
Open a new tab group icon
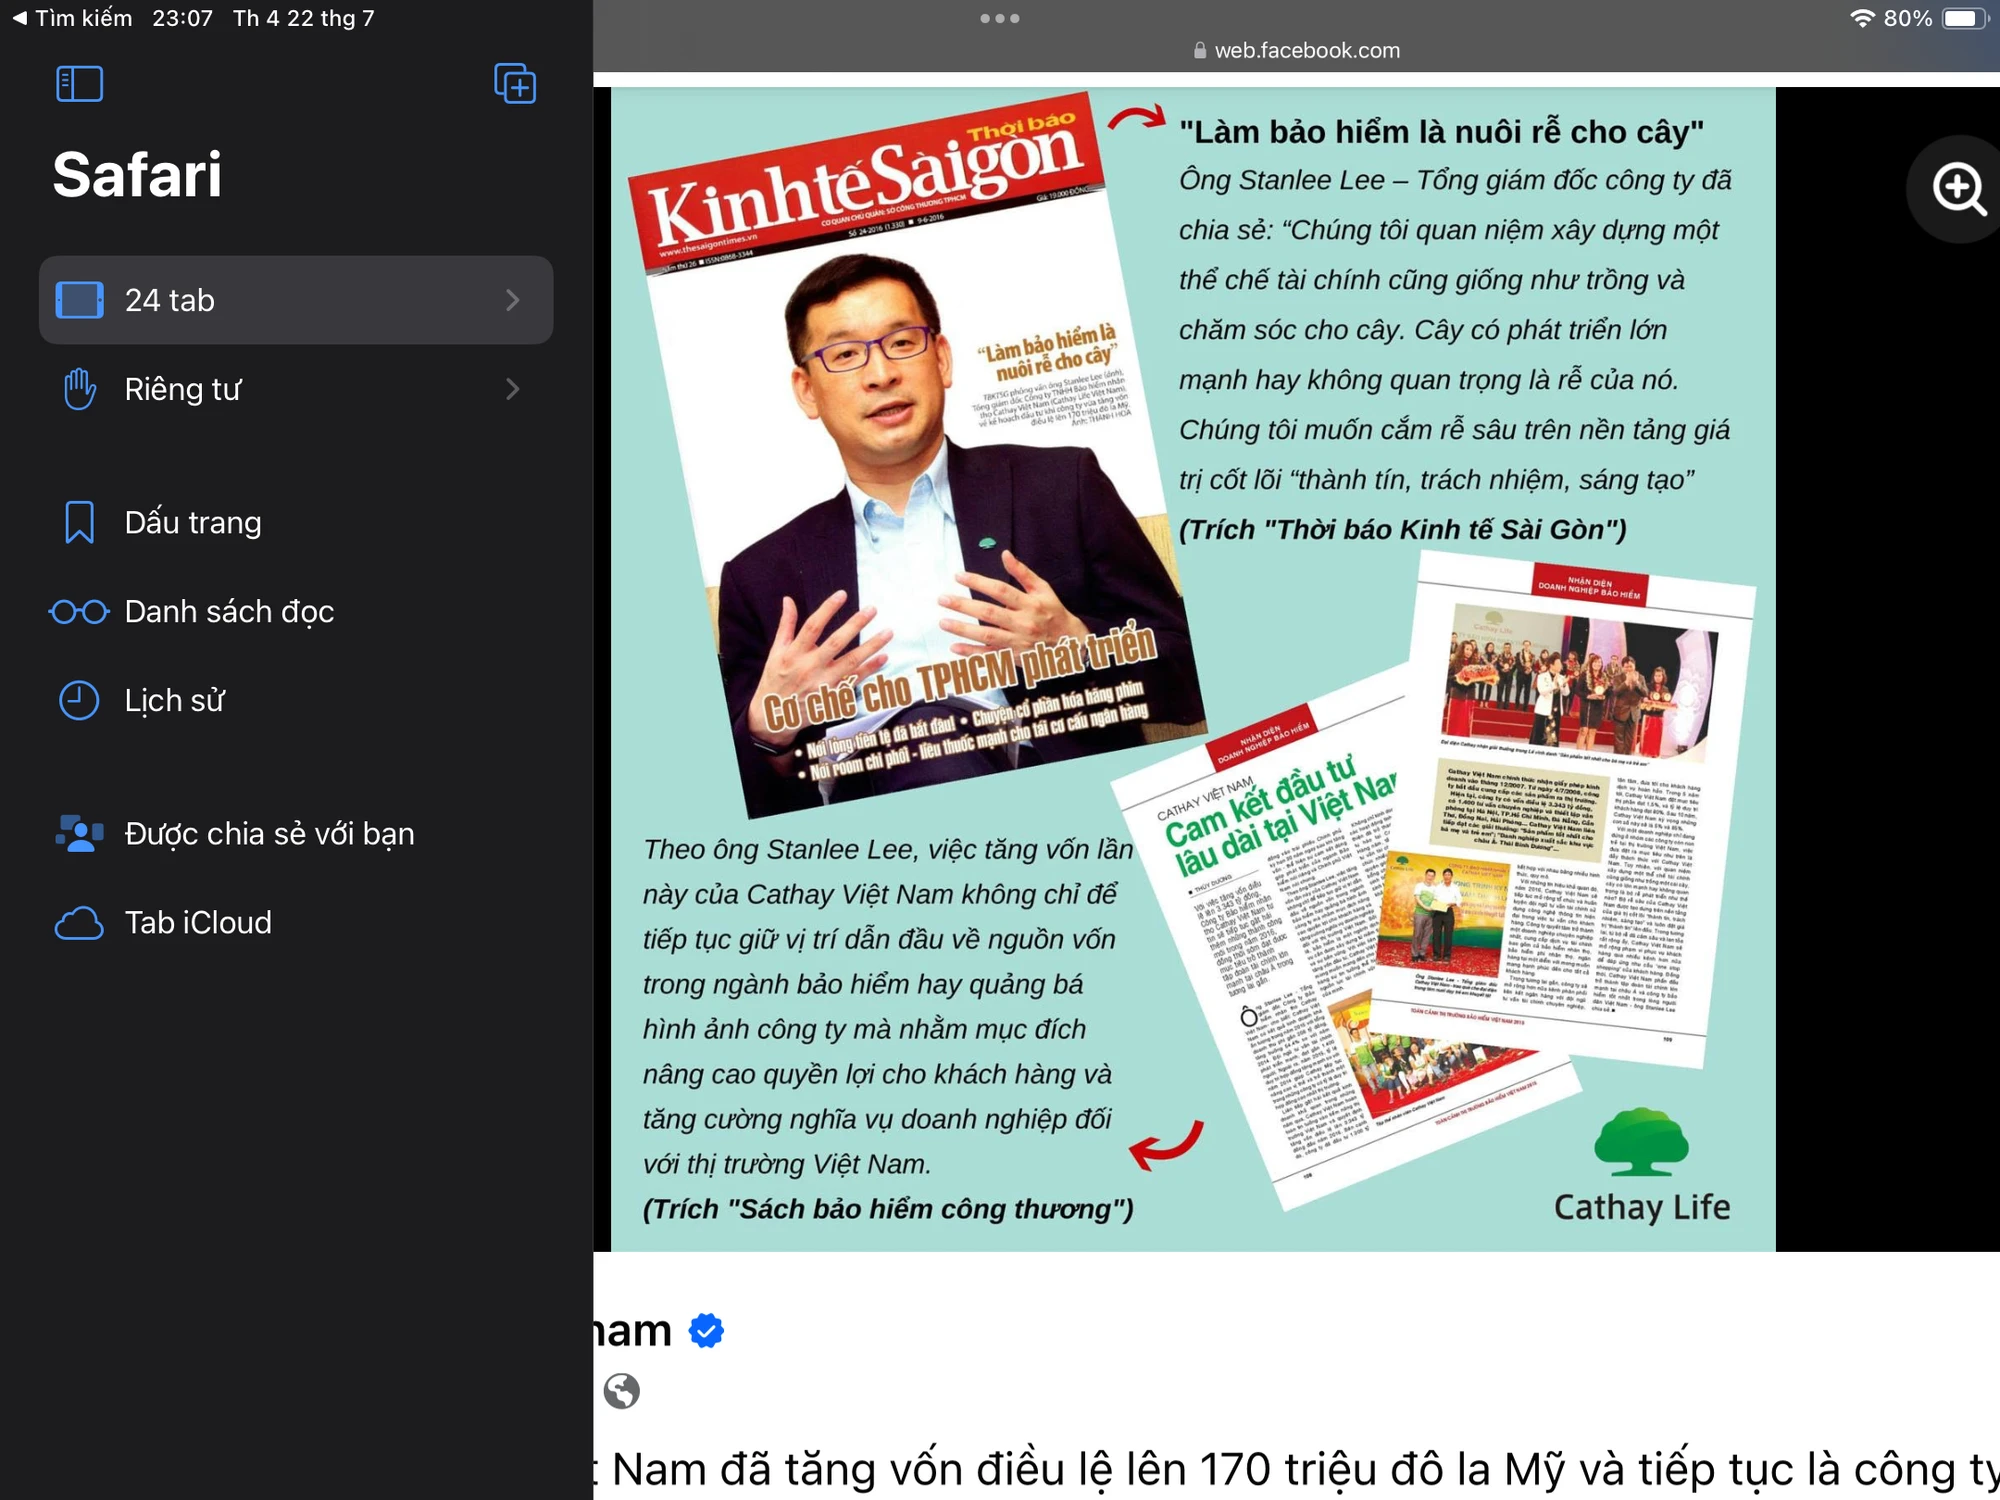tap(515, 83)
